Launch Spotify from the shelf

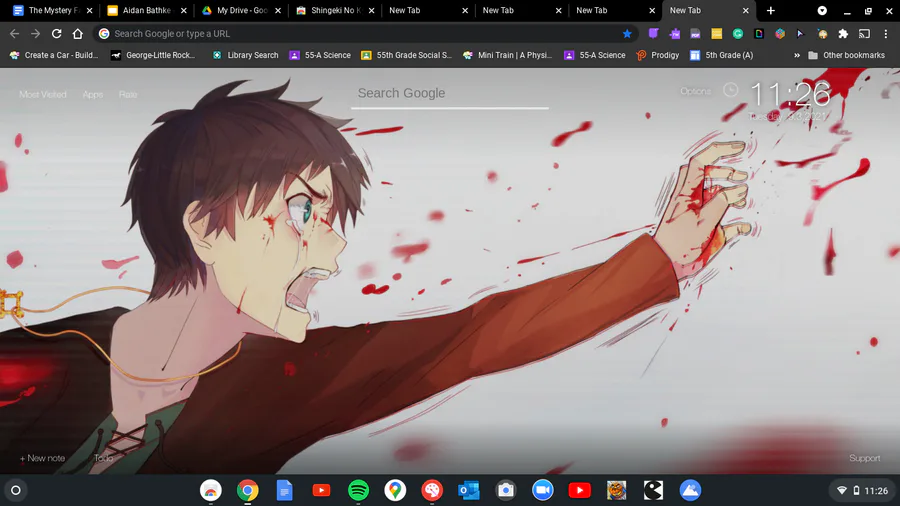click(x=358, y=490)
